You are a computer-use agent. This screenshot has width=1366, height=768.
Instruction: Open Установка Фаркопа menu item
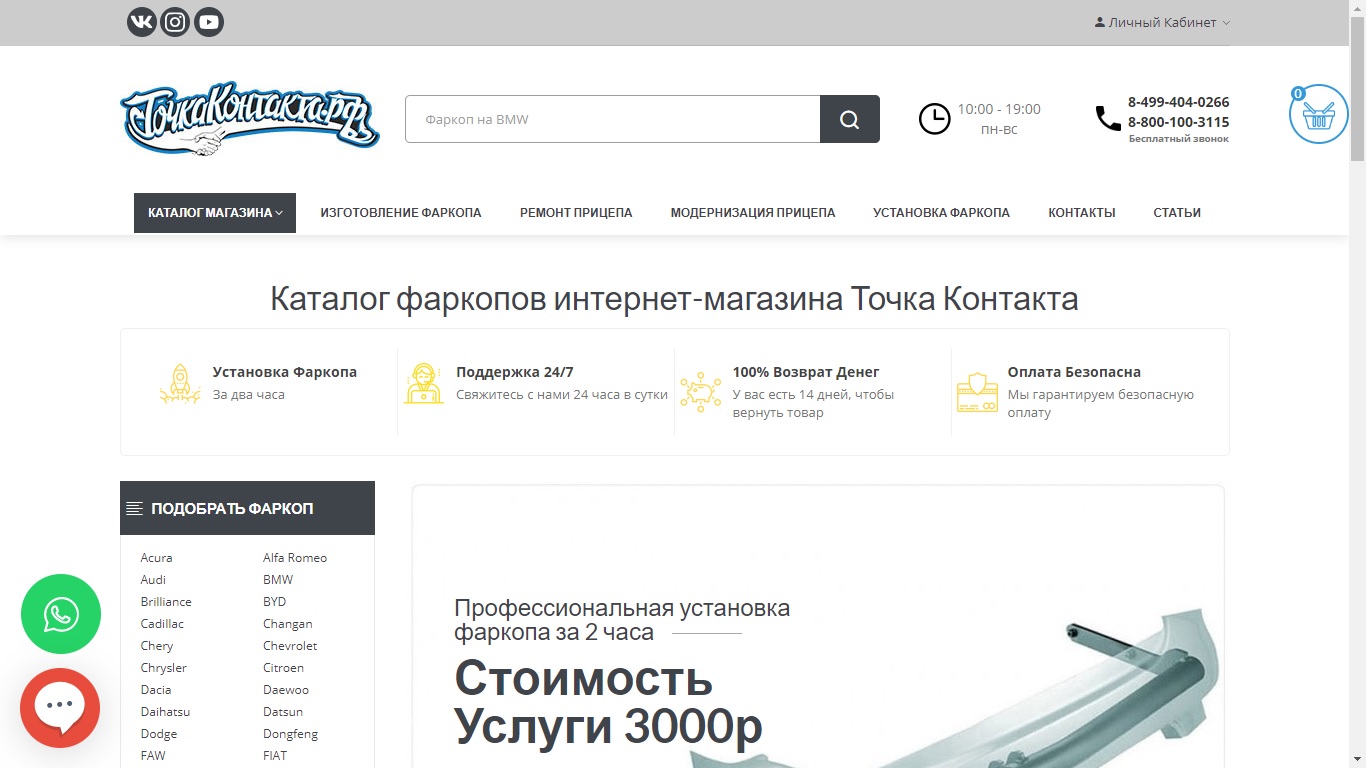941,213
